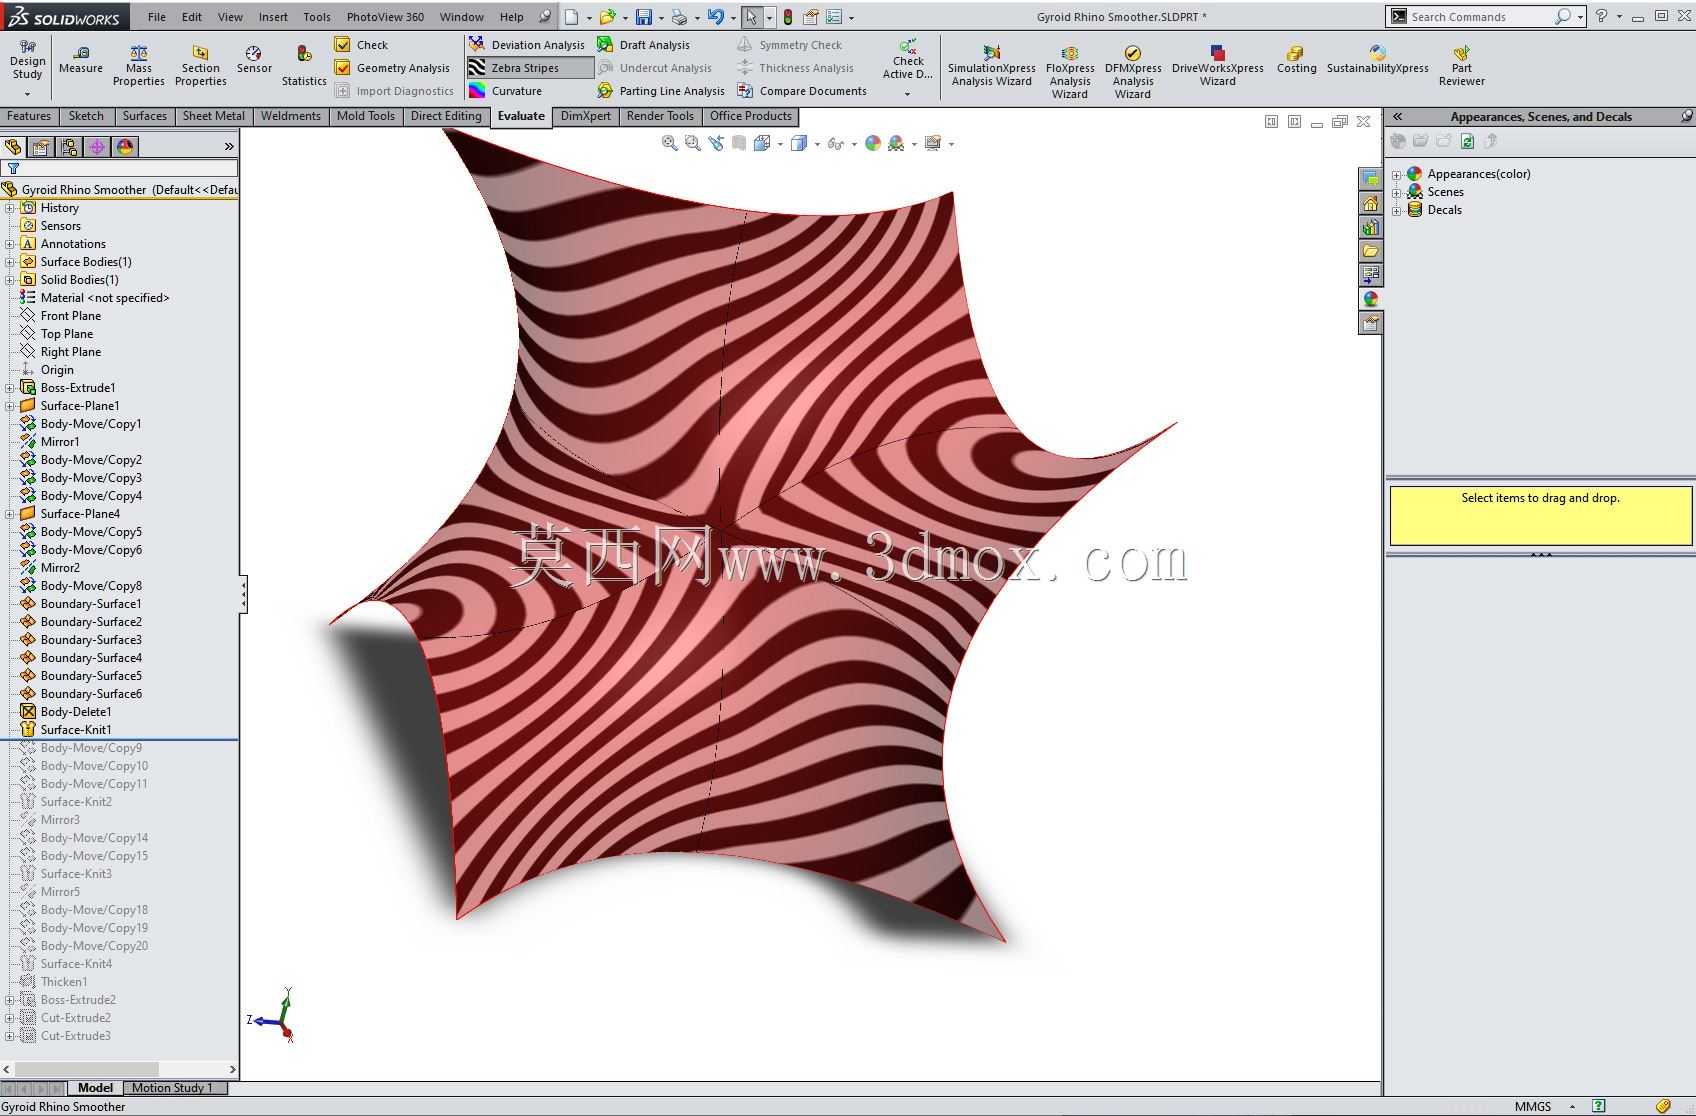Open FloXpress Analysis Wizard
This screenshot has width=1696, height=1116.
(x=1069, y=72)
